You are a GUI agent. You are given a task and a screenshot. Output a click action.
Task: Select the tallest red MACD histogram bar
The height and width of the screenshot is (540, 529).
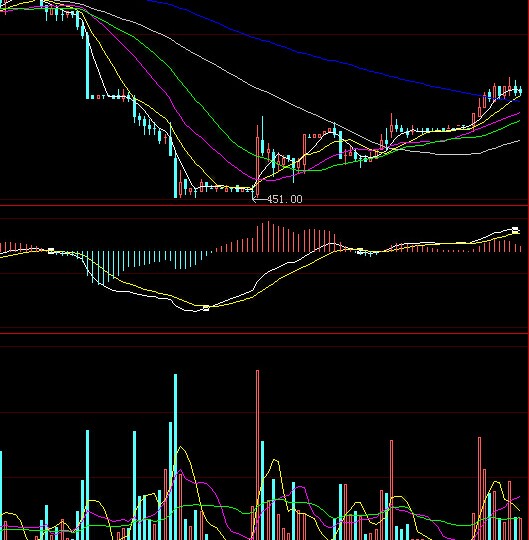(268, 237)
